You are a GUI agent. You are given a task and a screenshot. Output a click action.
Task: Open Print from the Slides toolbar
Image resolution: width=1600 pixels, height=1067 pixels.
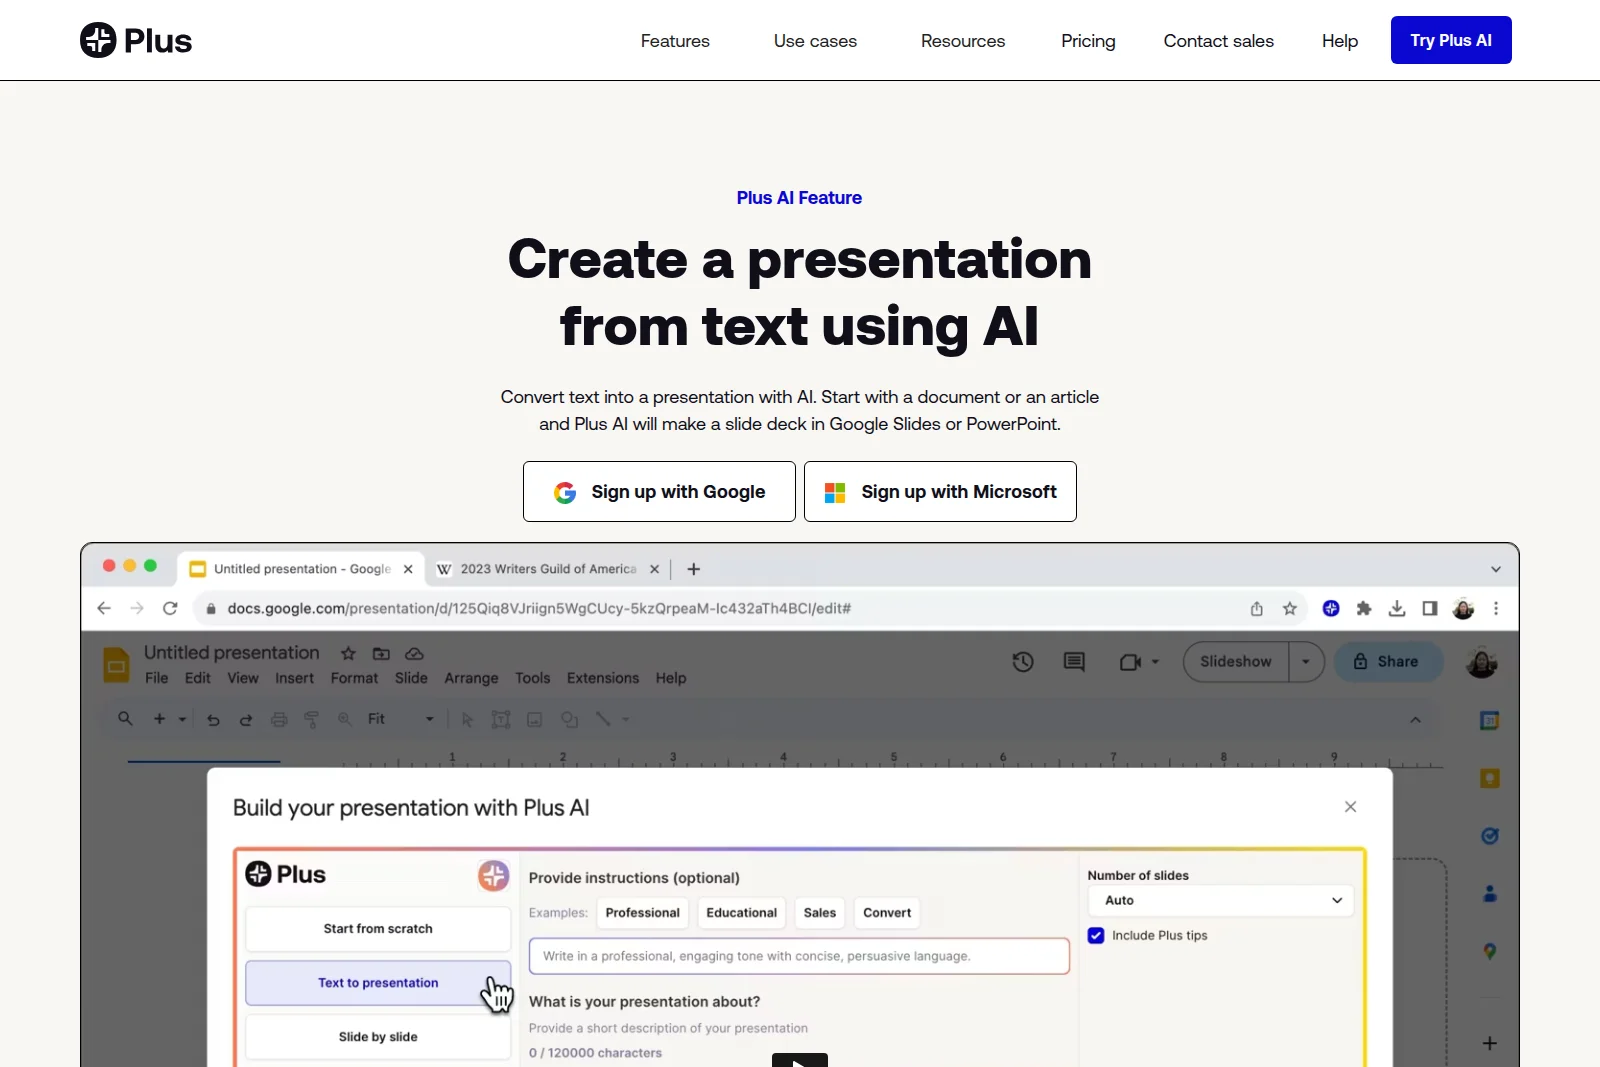pos(279,719)
